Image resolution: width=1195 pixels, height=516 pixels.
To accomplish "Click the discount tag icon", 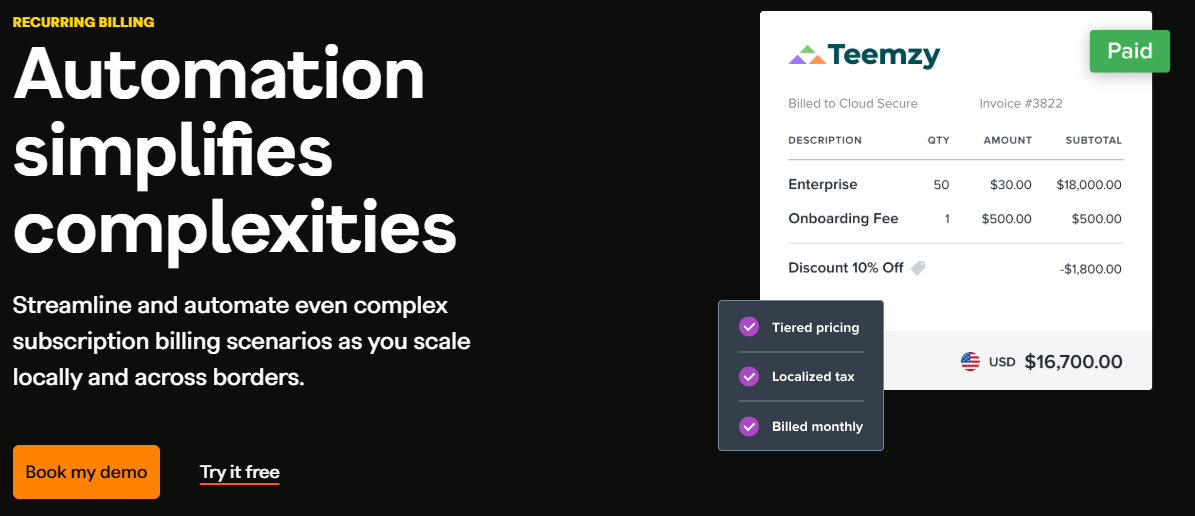I will pos(918,268).
